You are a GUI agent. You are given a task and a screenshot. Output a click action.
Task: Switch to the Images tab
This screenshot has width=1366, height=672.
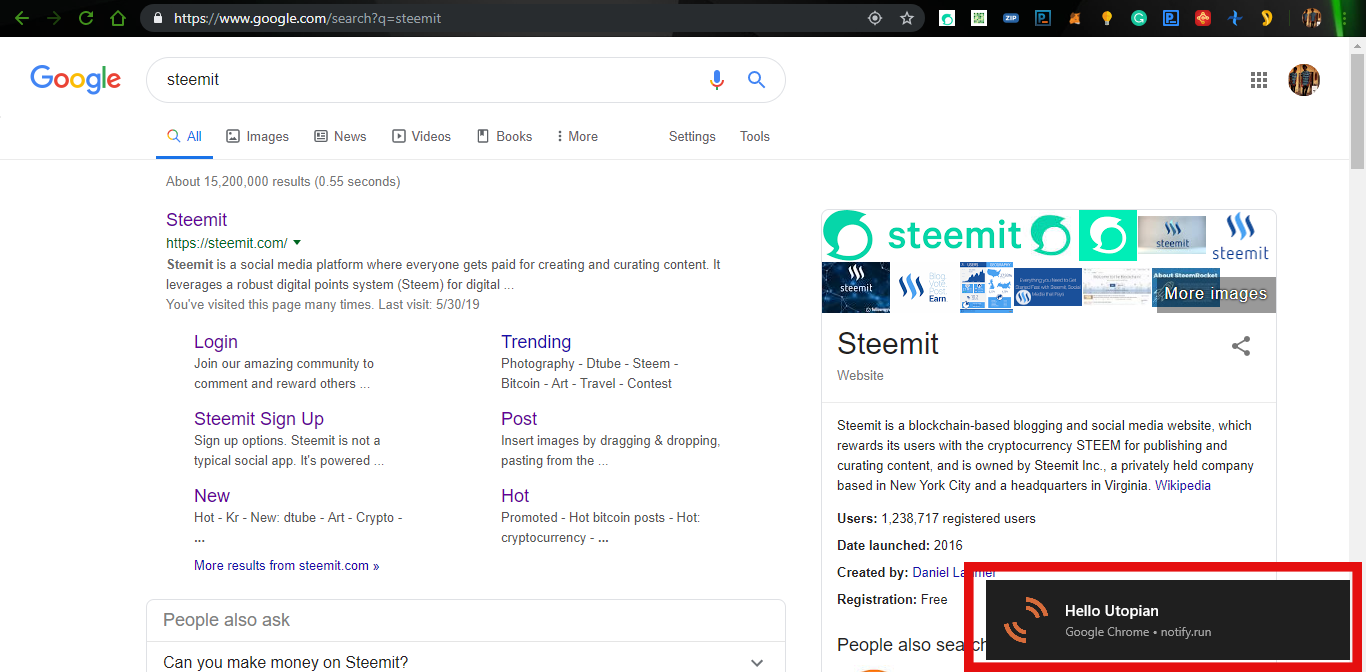[257, 136]
